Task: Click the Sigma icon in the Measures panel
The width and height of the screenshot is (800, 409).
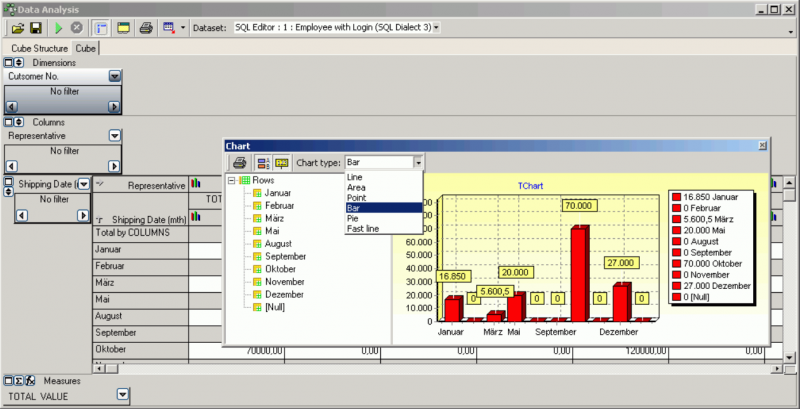Action: [x=18, y=380]
